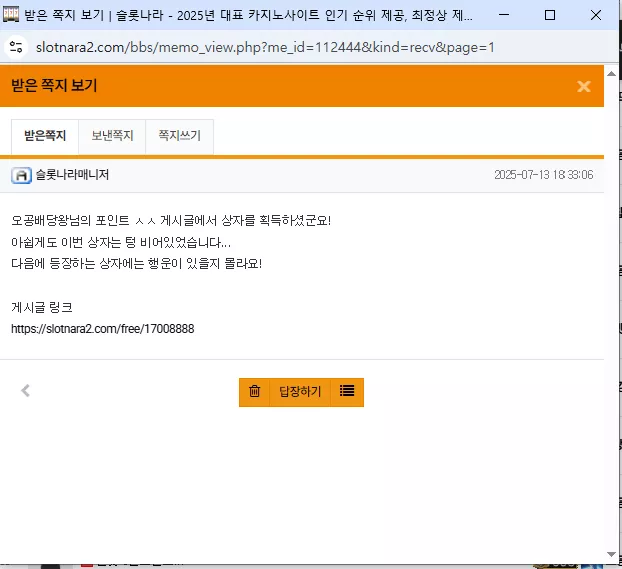The width and height of the screenshot is (622, 569).
Task: Click the 받은 쪽지 보기 header title
Action: [x=54, y=86]
